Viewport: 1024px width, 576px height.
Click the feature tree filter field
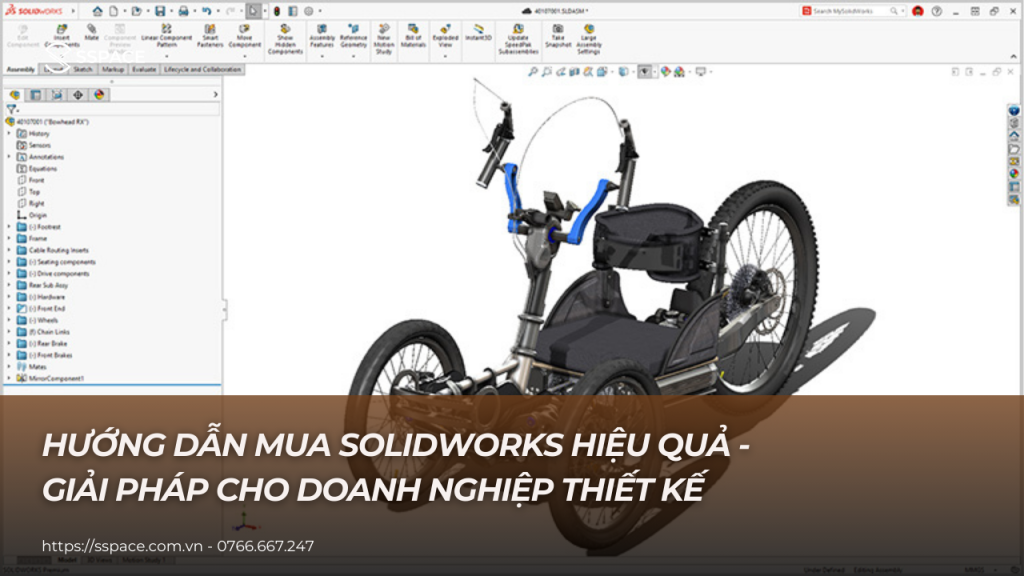tap(112, 110)
